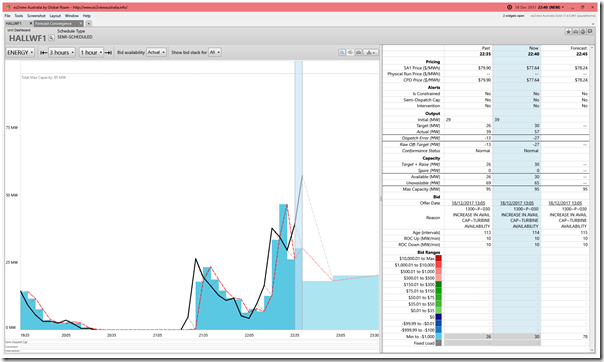Open the Tools menu
The width and height of the screenshot is (604, 362).
[x=18, y=16]
